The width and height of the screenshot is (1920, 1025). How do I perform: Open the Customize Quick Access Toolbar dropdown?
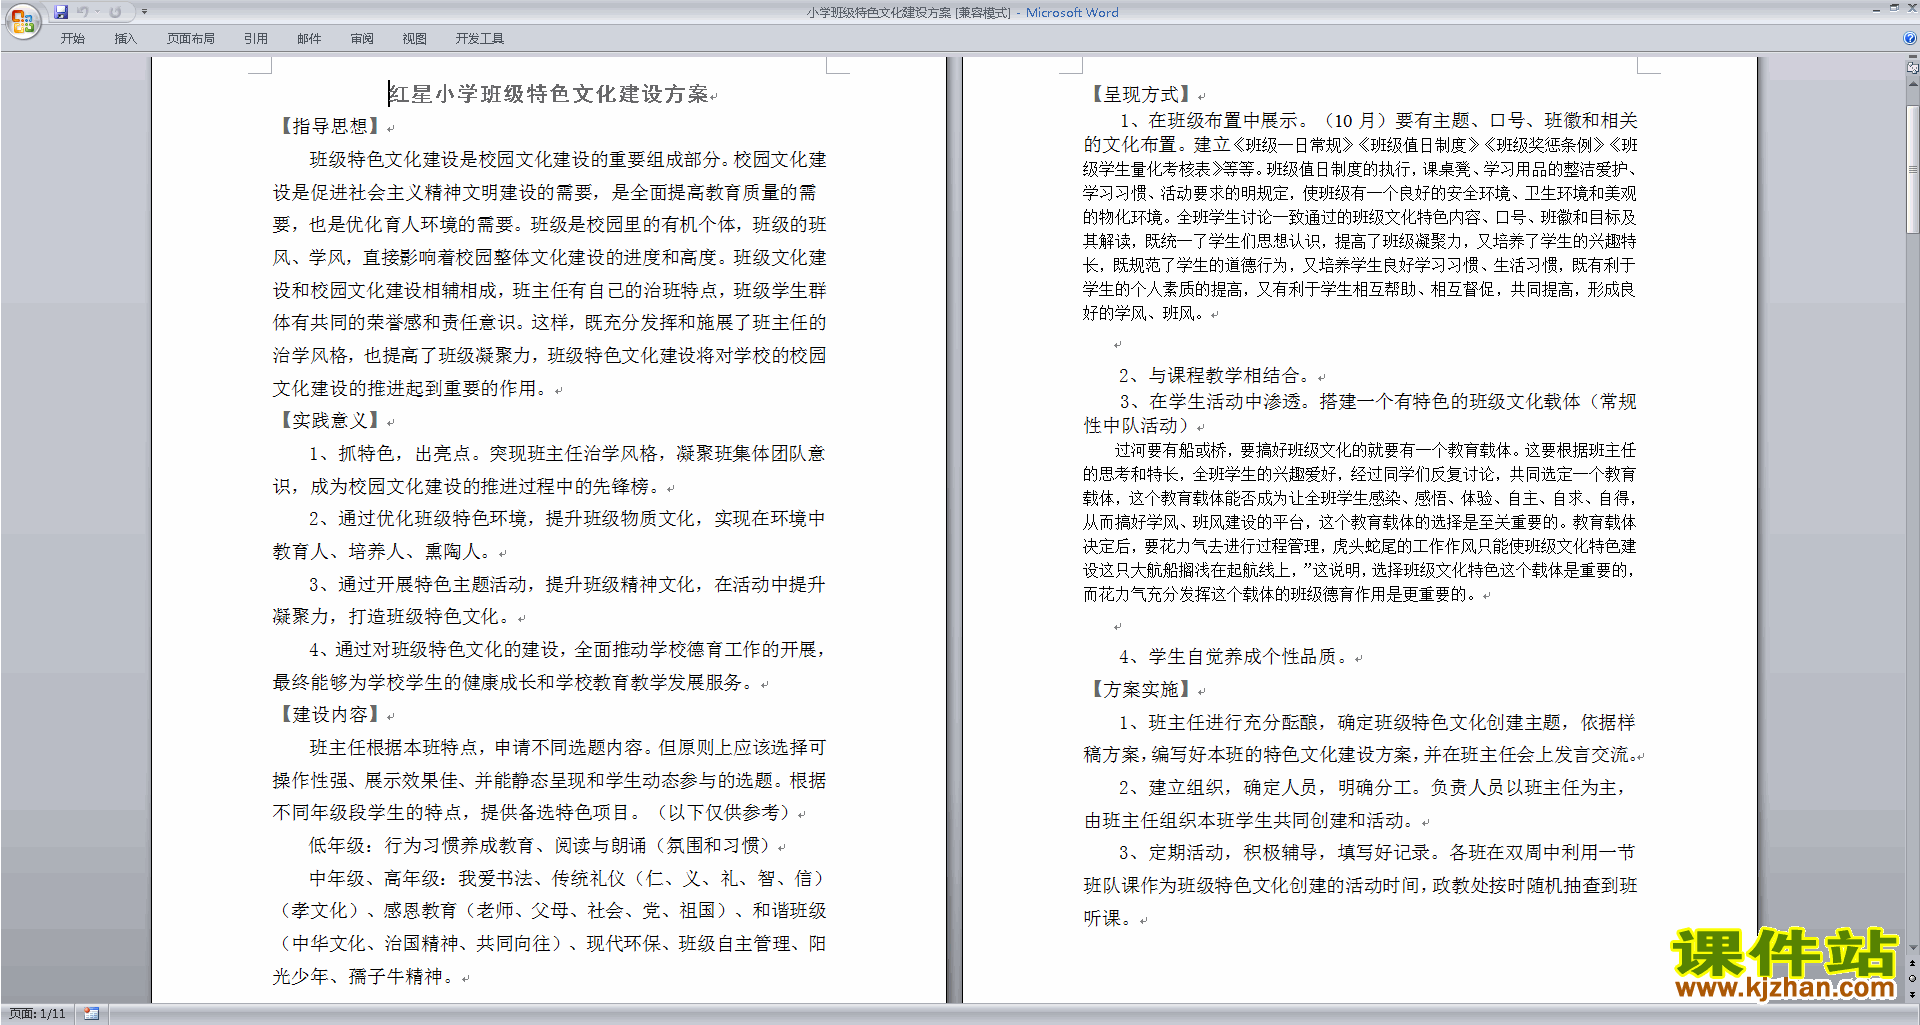click(144, 12)
